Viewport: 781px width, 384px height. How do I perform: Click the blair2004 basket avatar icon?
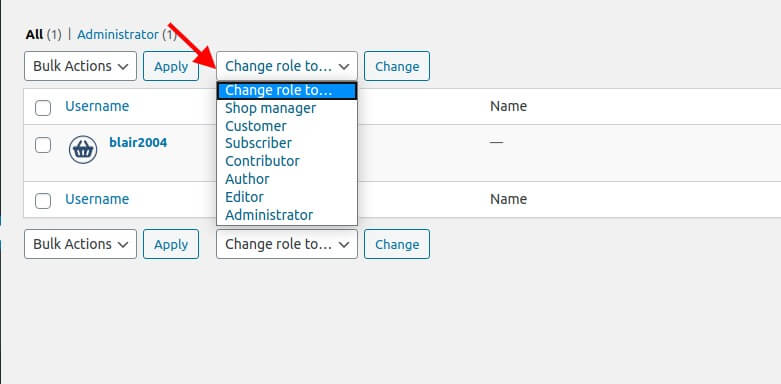(x=83, y=150)
